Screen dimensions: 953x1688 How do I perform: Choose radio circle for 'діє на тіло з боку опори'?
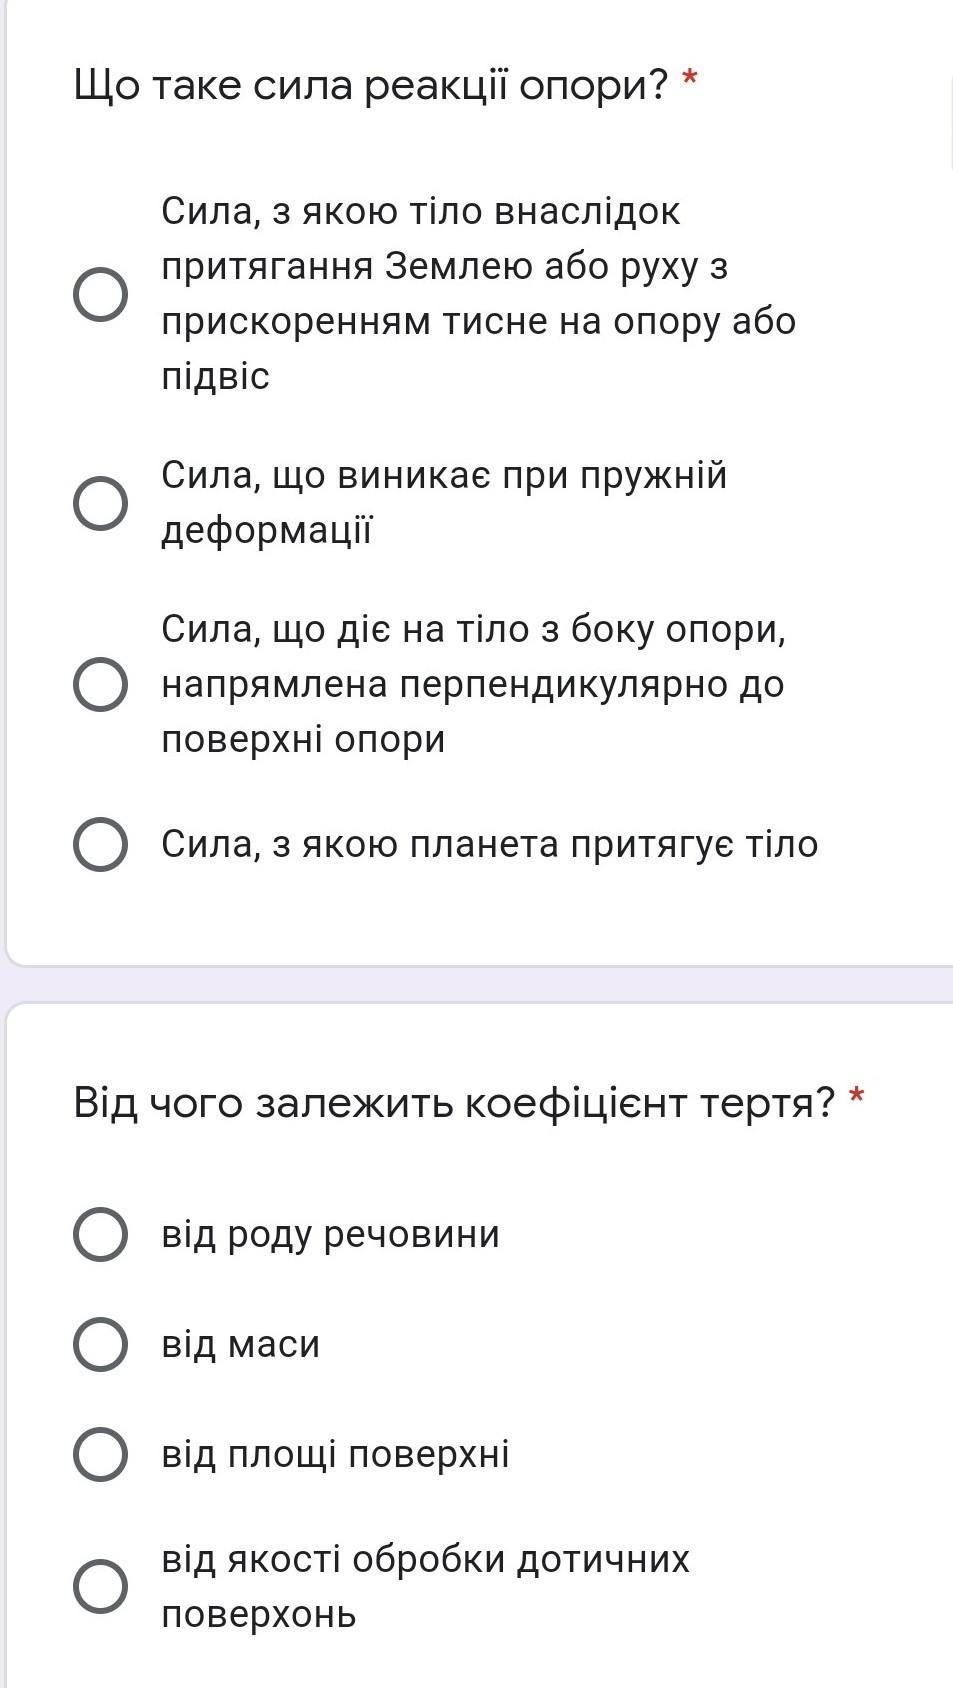pos(100,685)
